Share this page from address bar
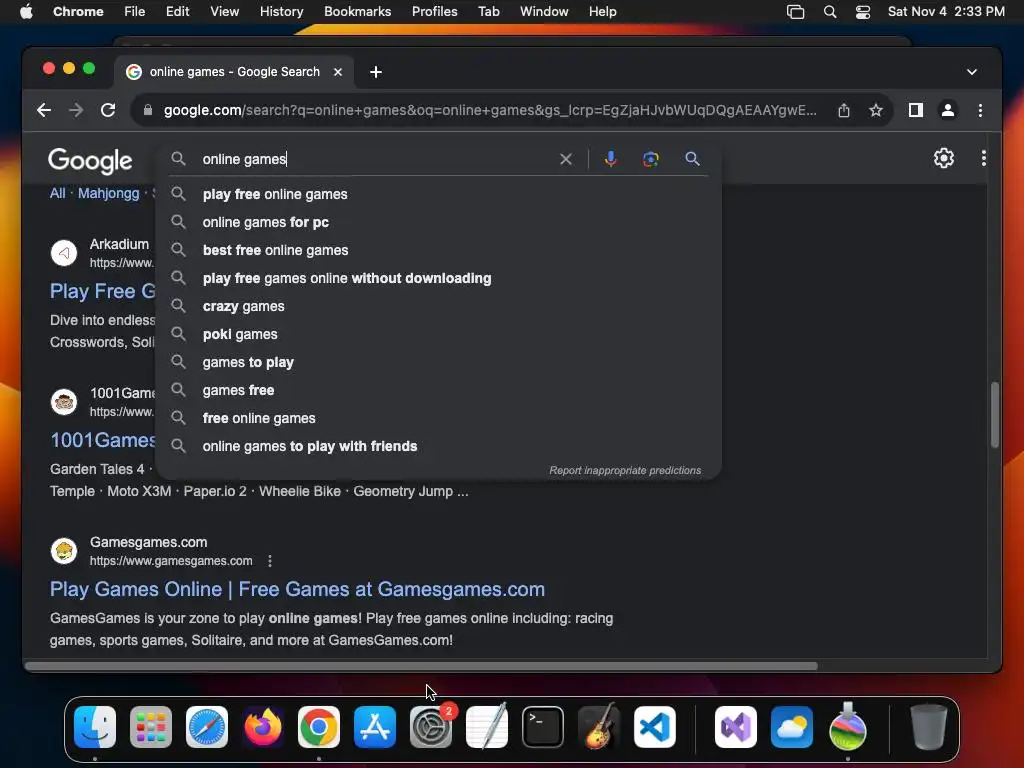Image resolution: width=1024 pixels, height=768 pixels. pyautogui.click(x=844, y=110)
